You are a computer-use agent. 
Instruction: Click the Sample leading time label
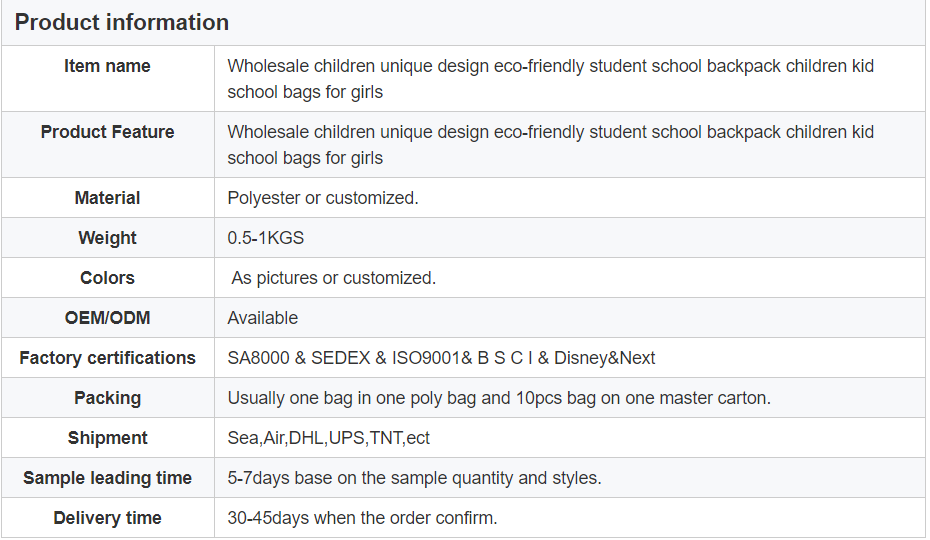click(x=107, y=478)
